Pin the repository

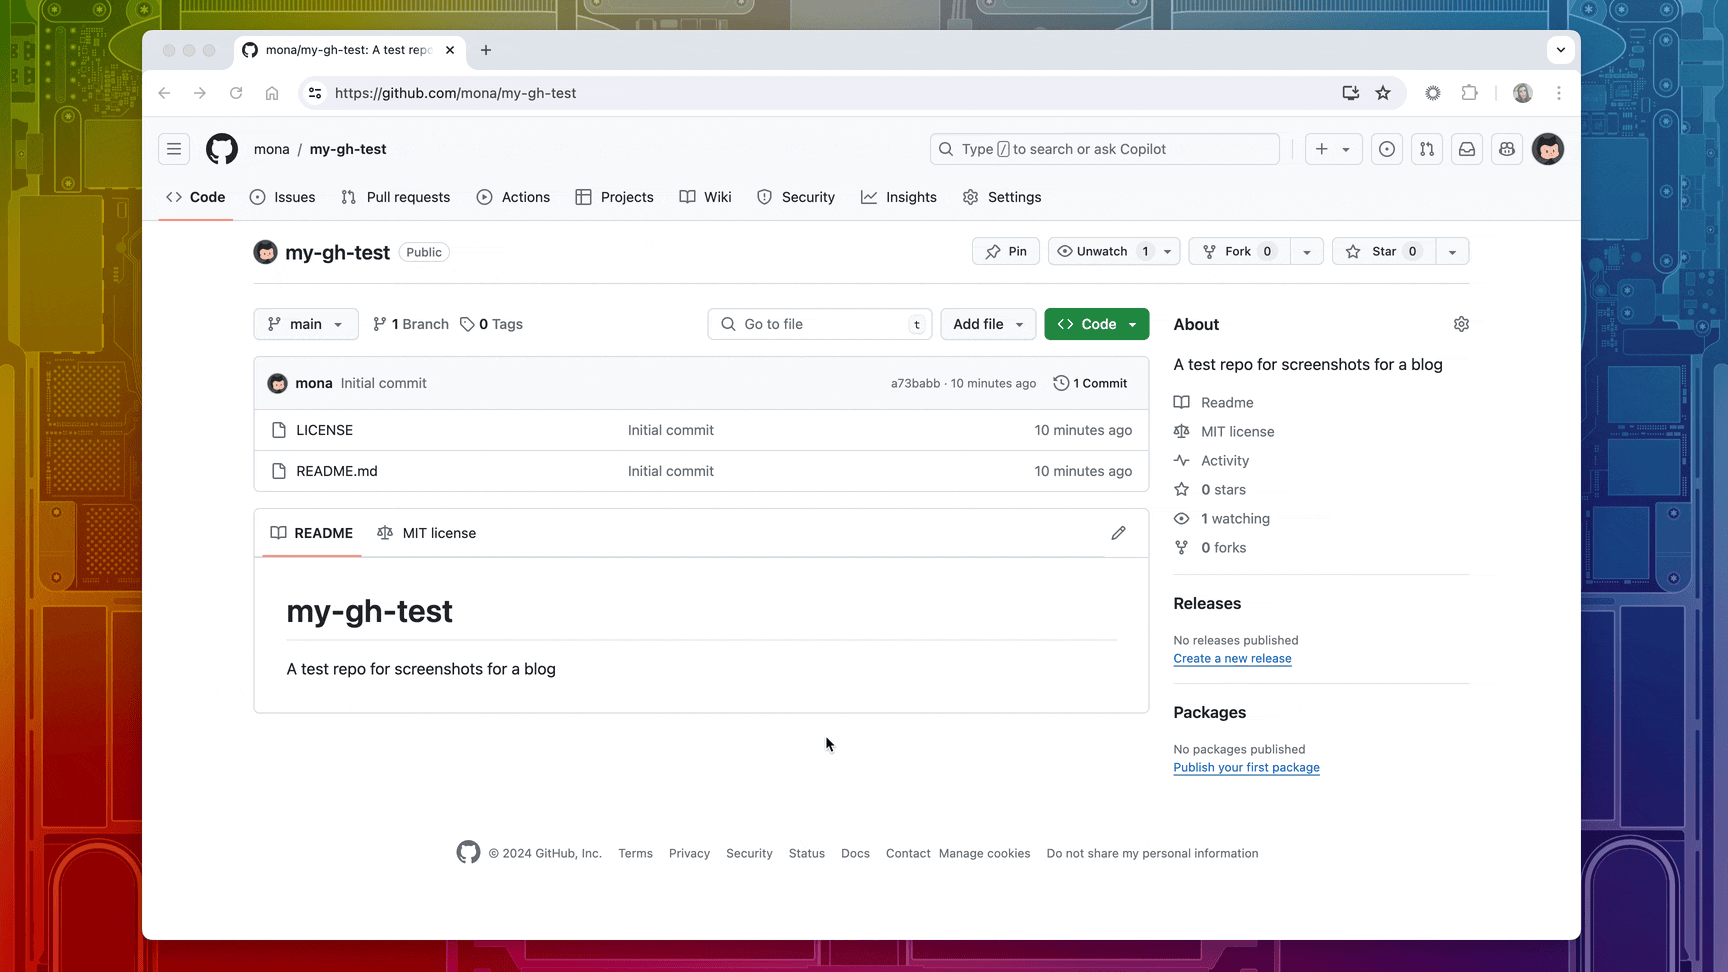pos(1006,251)
